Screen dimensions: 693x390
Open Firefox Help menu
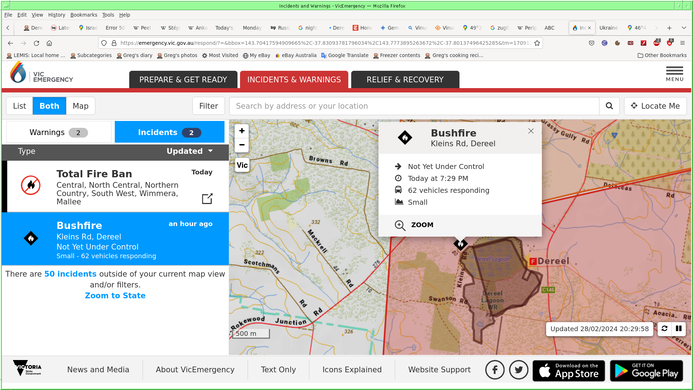point(125,15)
